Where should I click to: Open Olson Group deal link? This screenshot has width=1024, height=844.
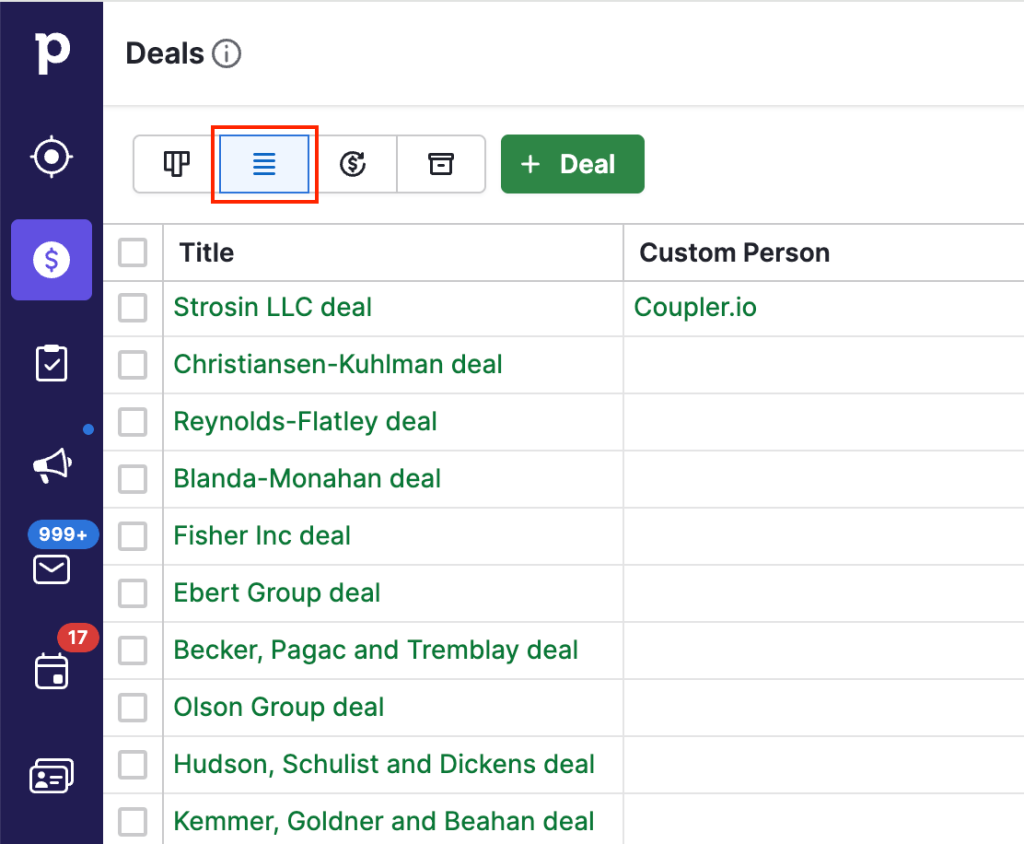pyautogui.click(x=279, y=707)
